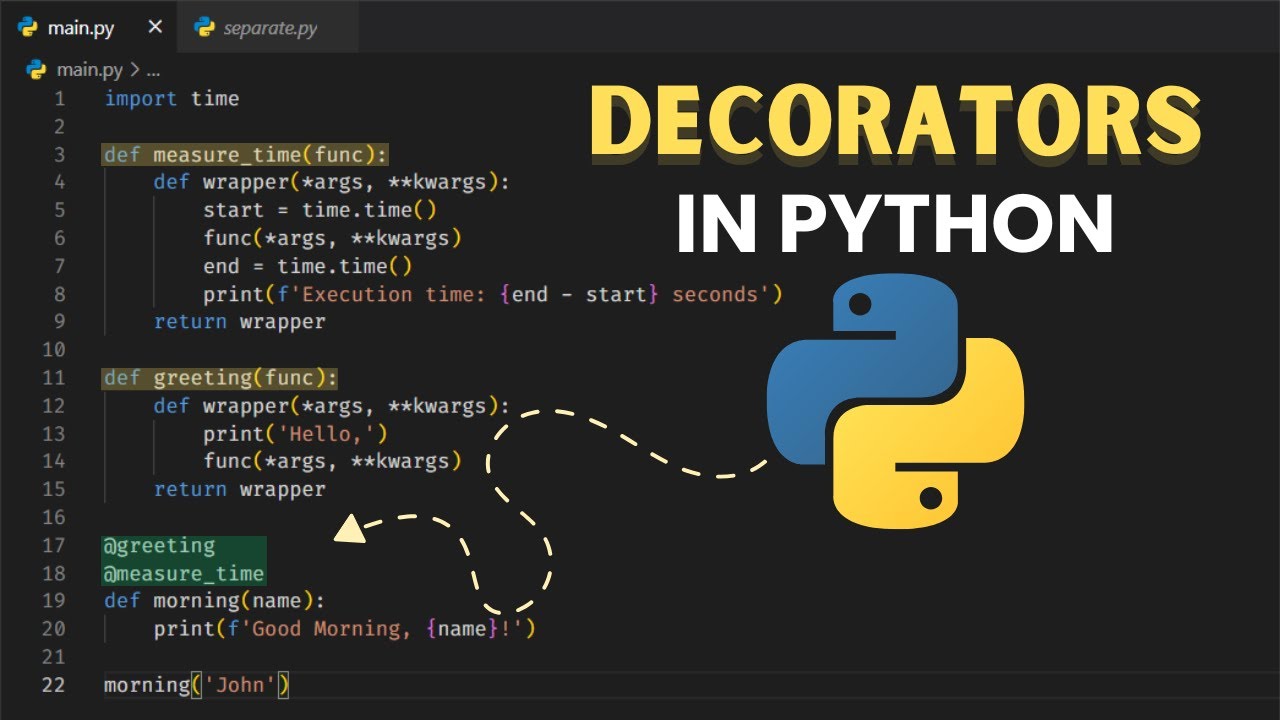Screen dimensions: 1280x720
Task: Click the IN PYTHON title text
Action: (895, 224)
